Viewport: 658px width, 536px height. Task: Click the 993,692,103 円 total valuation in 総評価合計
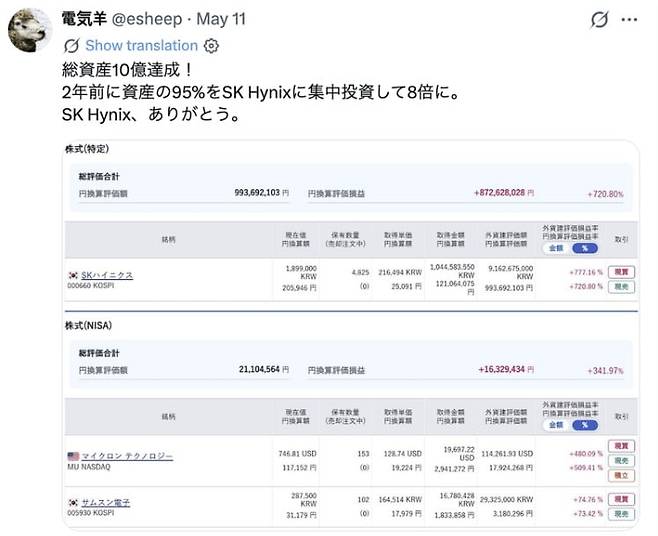point(261,193)
